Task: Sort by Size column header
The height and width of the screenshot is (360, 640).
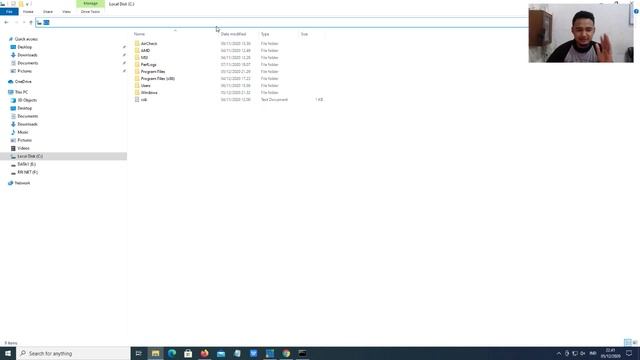Action: click(x=304, y=34)
